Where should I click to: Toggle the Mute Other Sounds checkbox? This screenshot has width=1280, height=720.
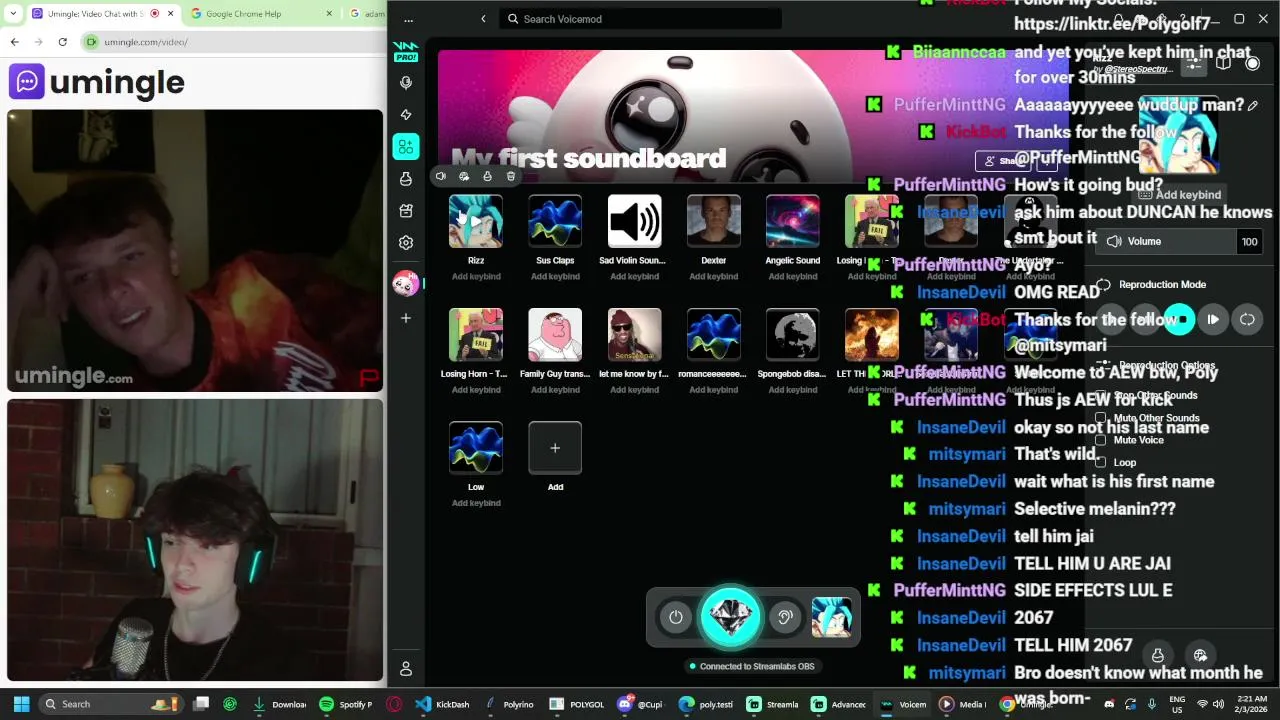click(x=1101, y=418)
